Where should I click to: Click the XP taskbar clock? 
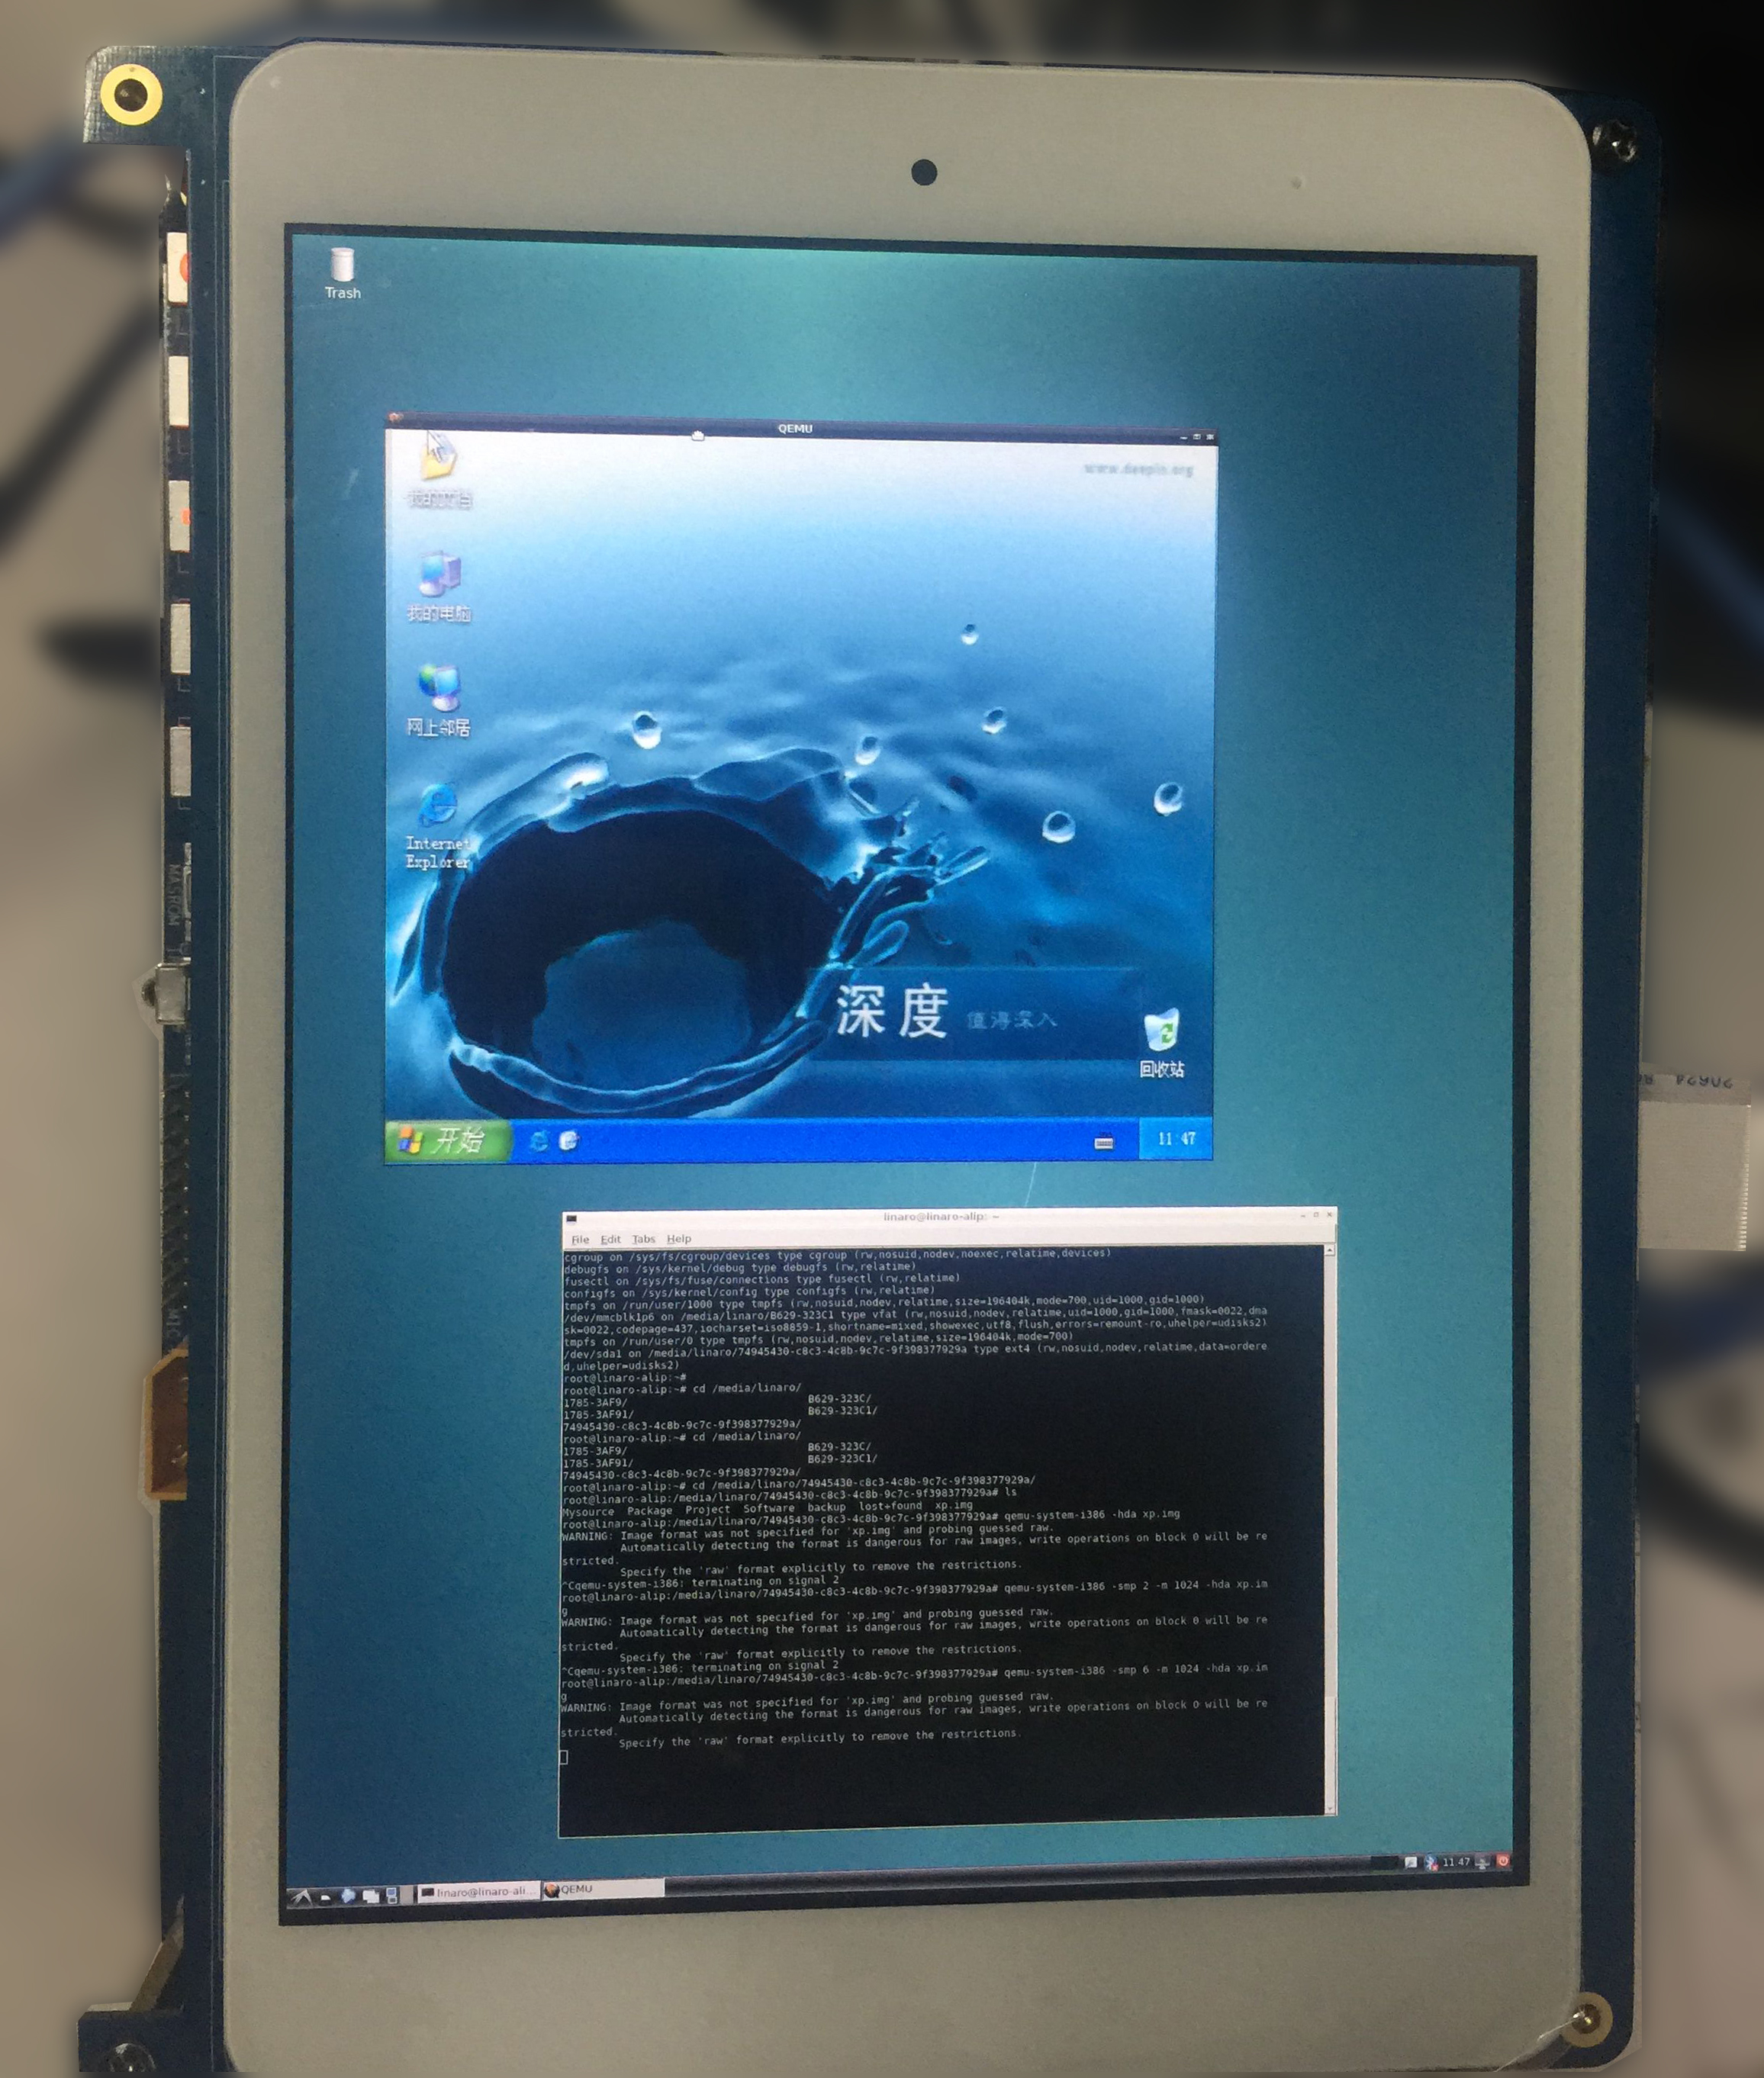[x=1176, y=1139]
